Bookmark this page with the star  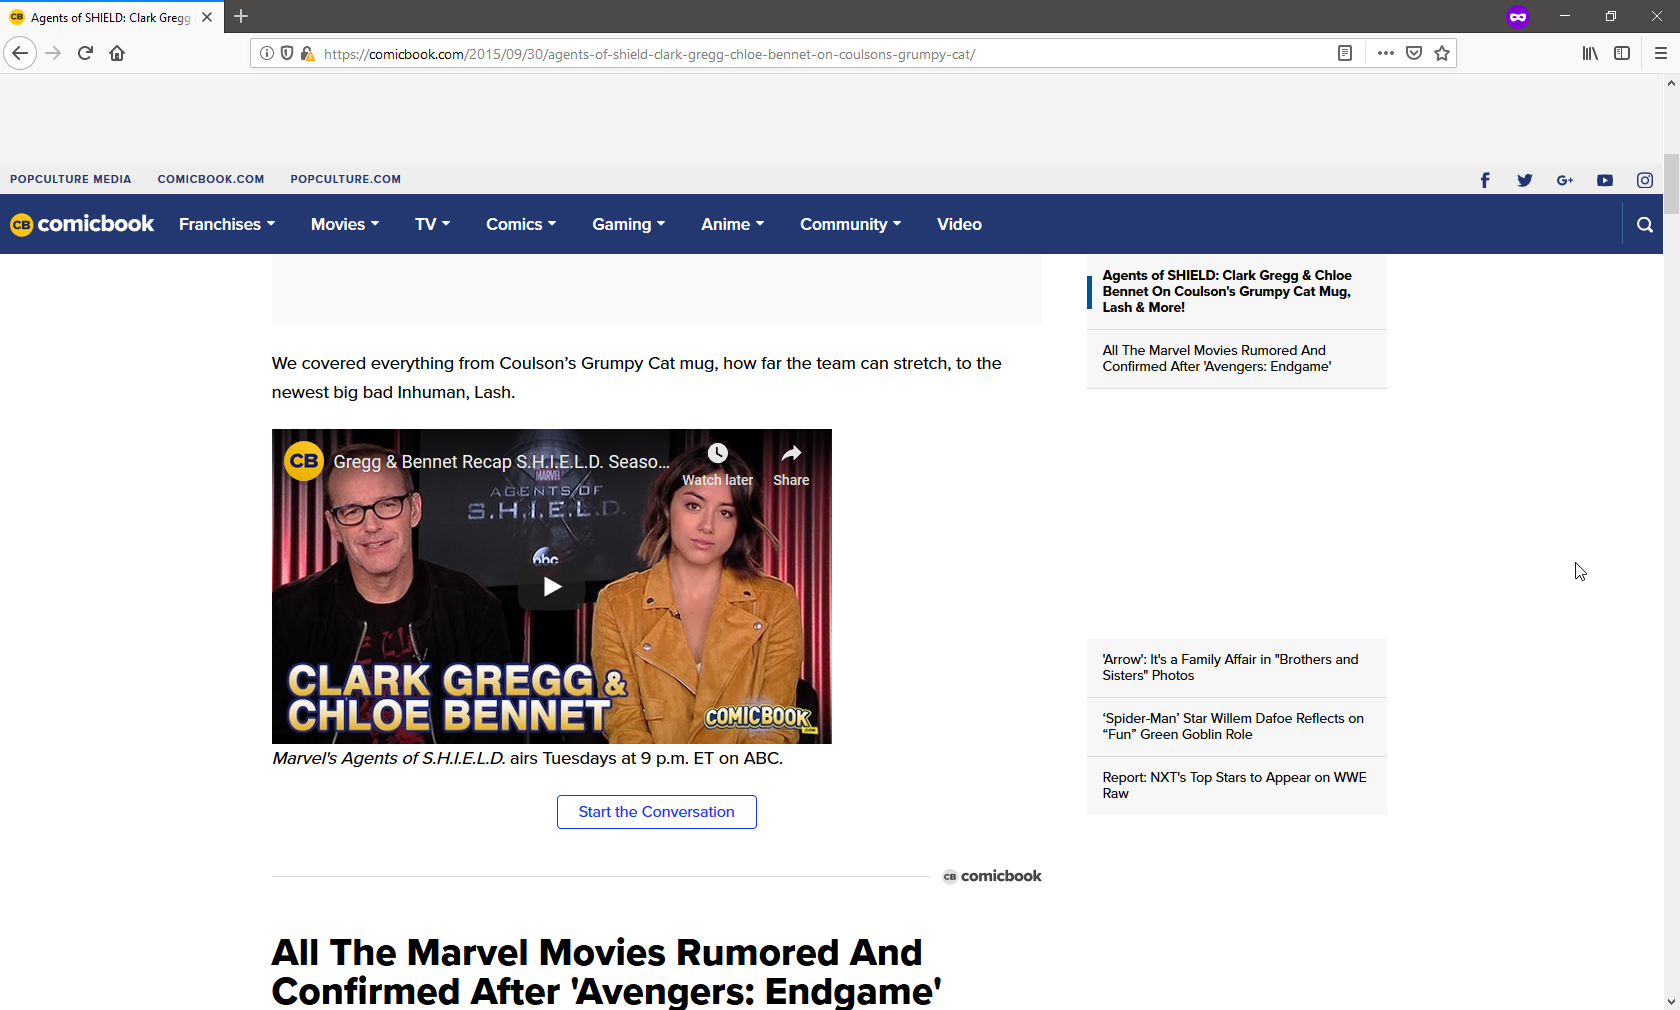[1442, 53]
